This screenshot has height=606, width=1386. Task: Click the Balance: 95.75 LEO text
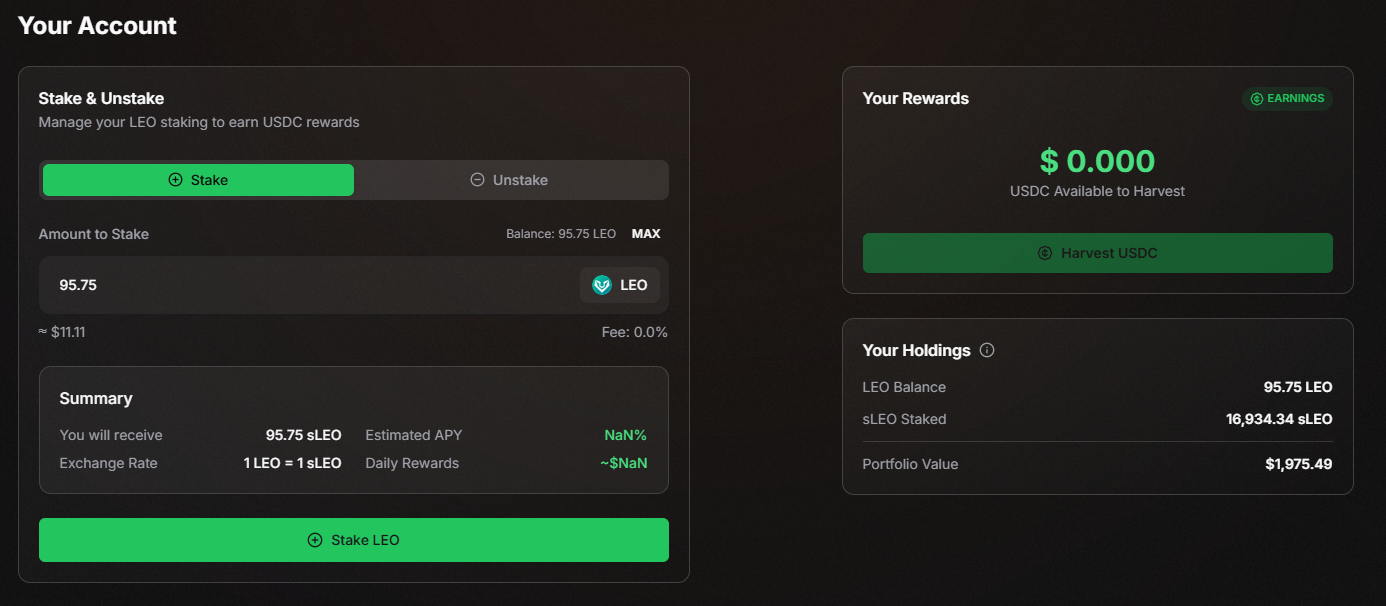click(560, 234)
